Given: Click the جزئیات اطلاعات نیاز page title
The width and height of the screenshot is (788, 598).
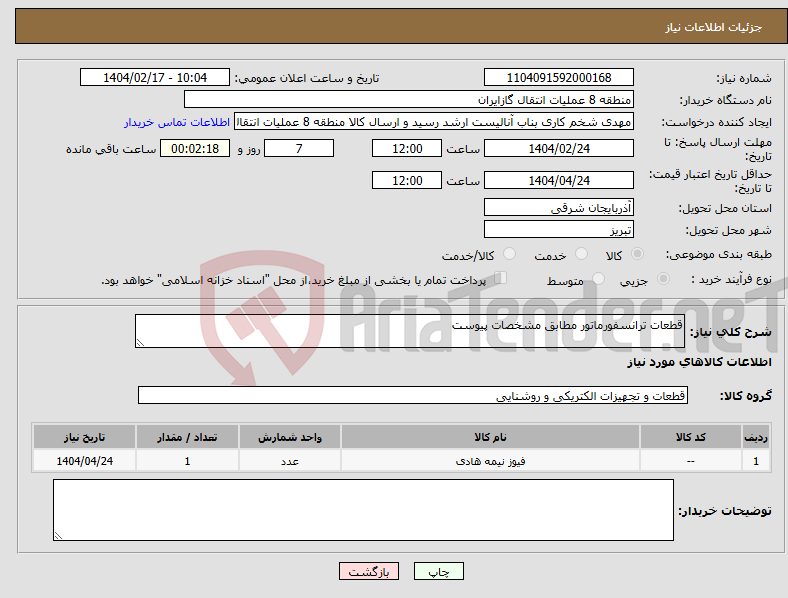Looking at the screenshot, I should (714, 27).
